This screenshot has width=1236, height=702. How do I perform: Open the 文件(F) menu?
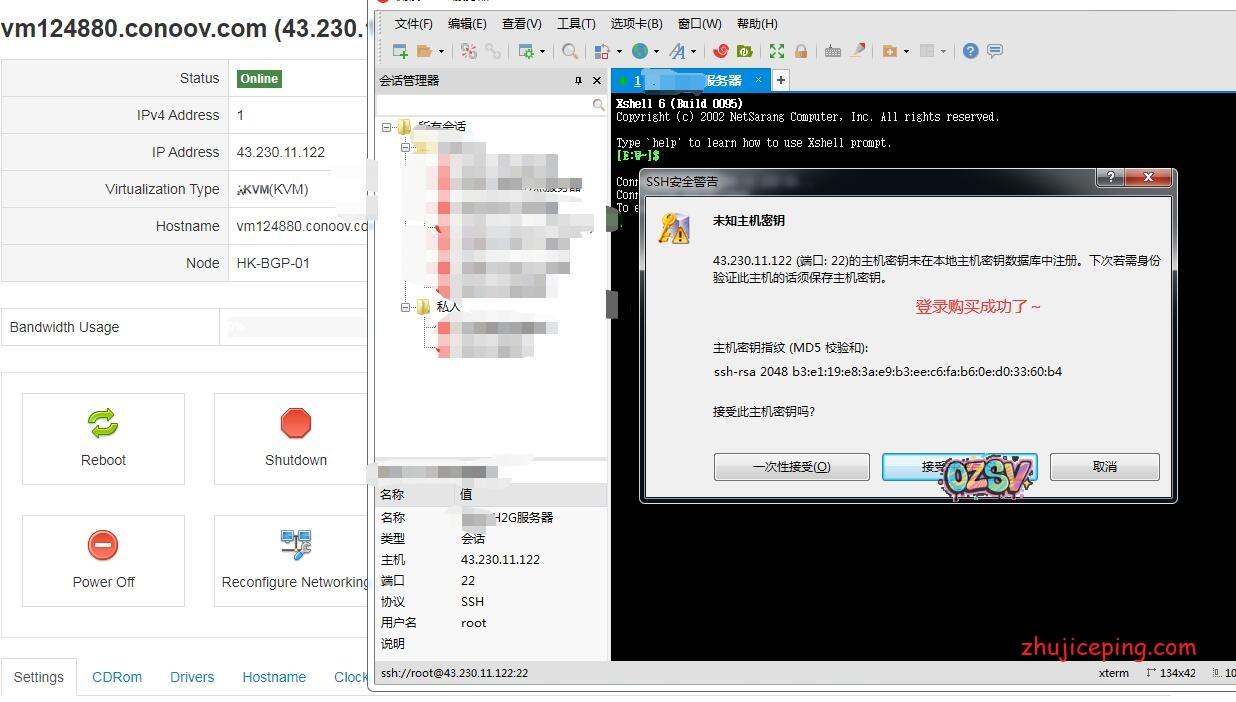413,23
